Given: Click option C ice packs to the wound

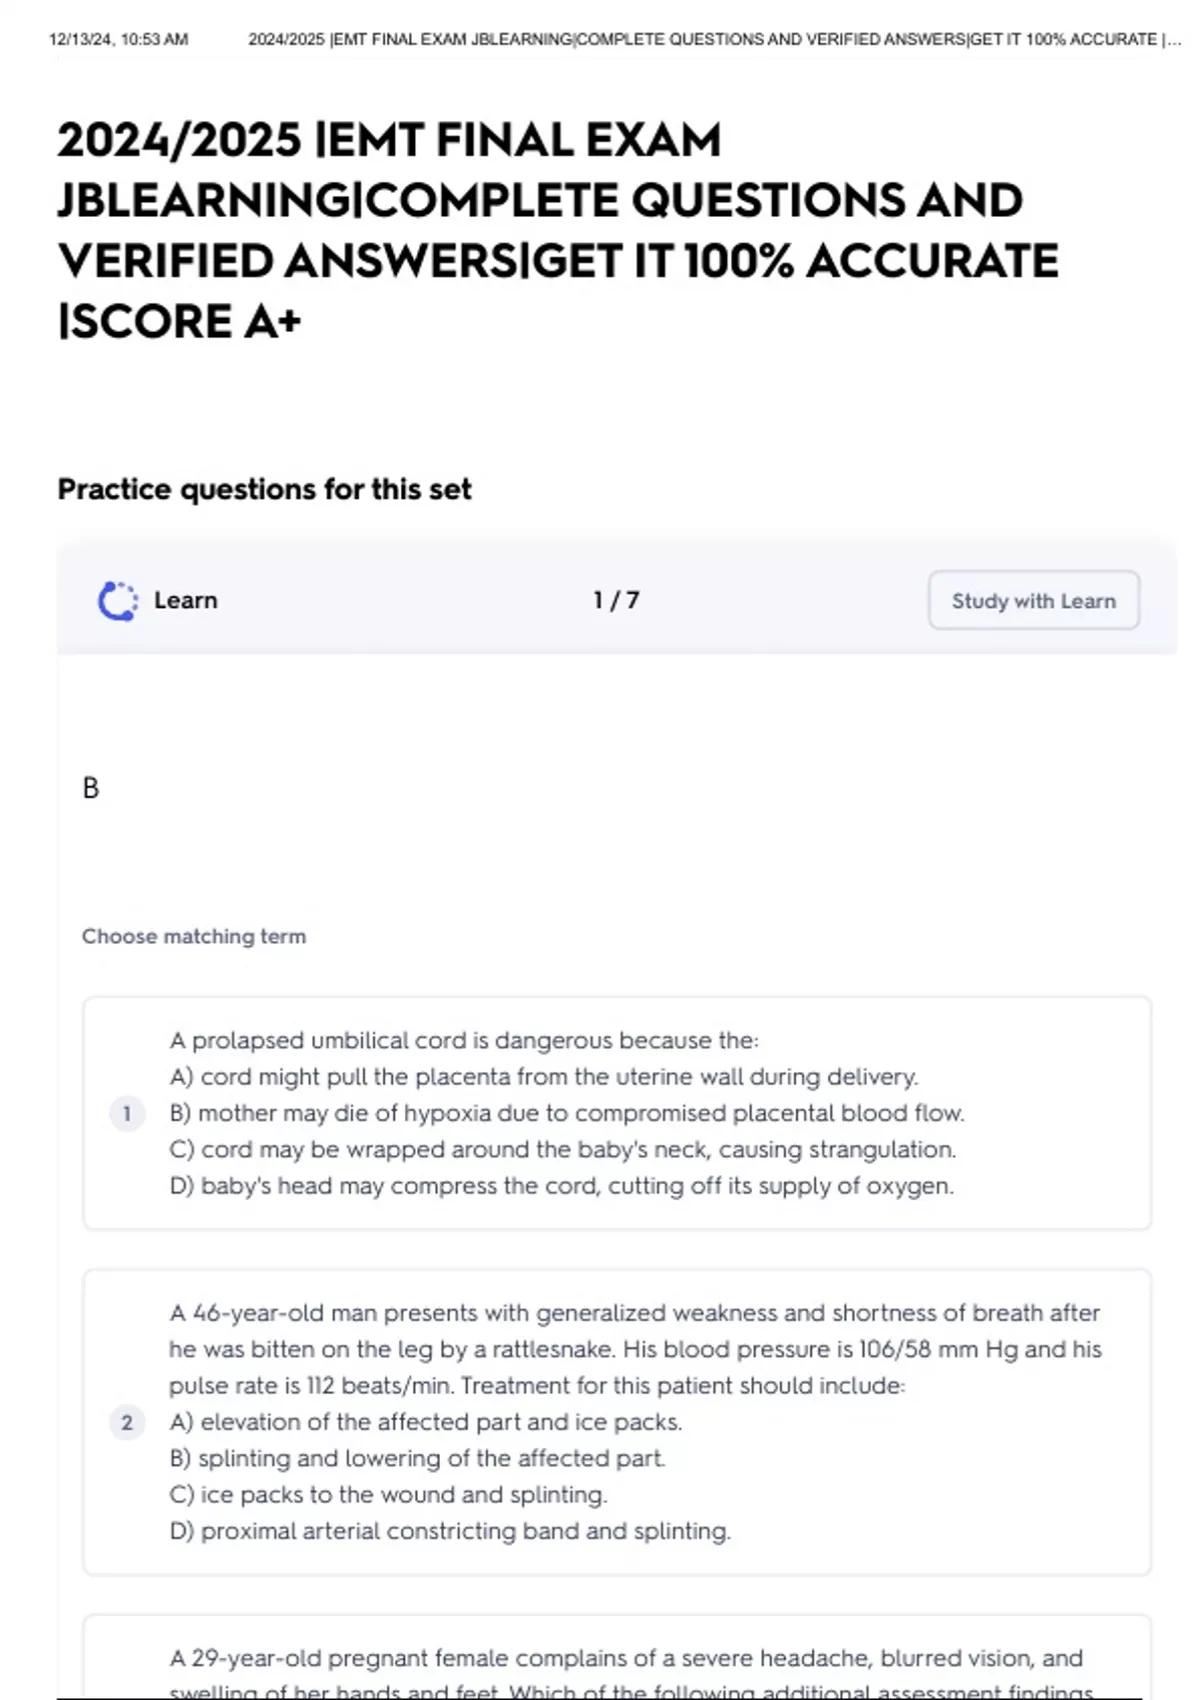Looking at the screenshot, I should click(388, 1495).
